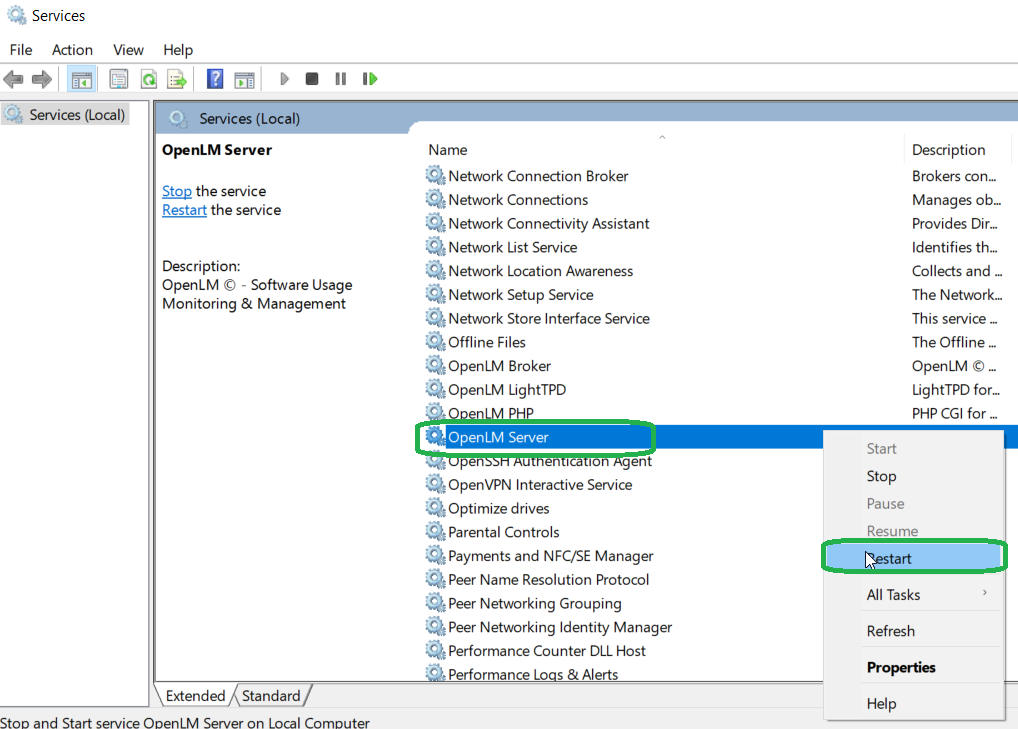Open the Action menu
This screenshot has height=729, width=1018.
point(72,50)
